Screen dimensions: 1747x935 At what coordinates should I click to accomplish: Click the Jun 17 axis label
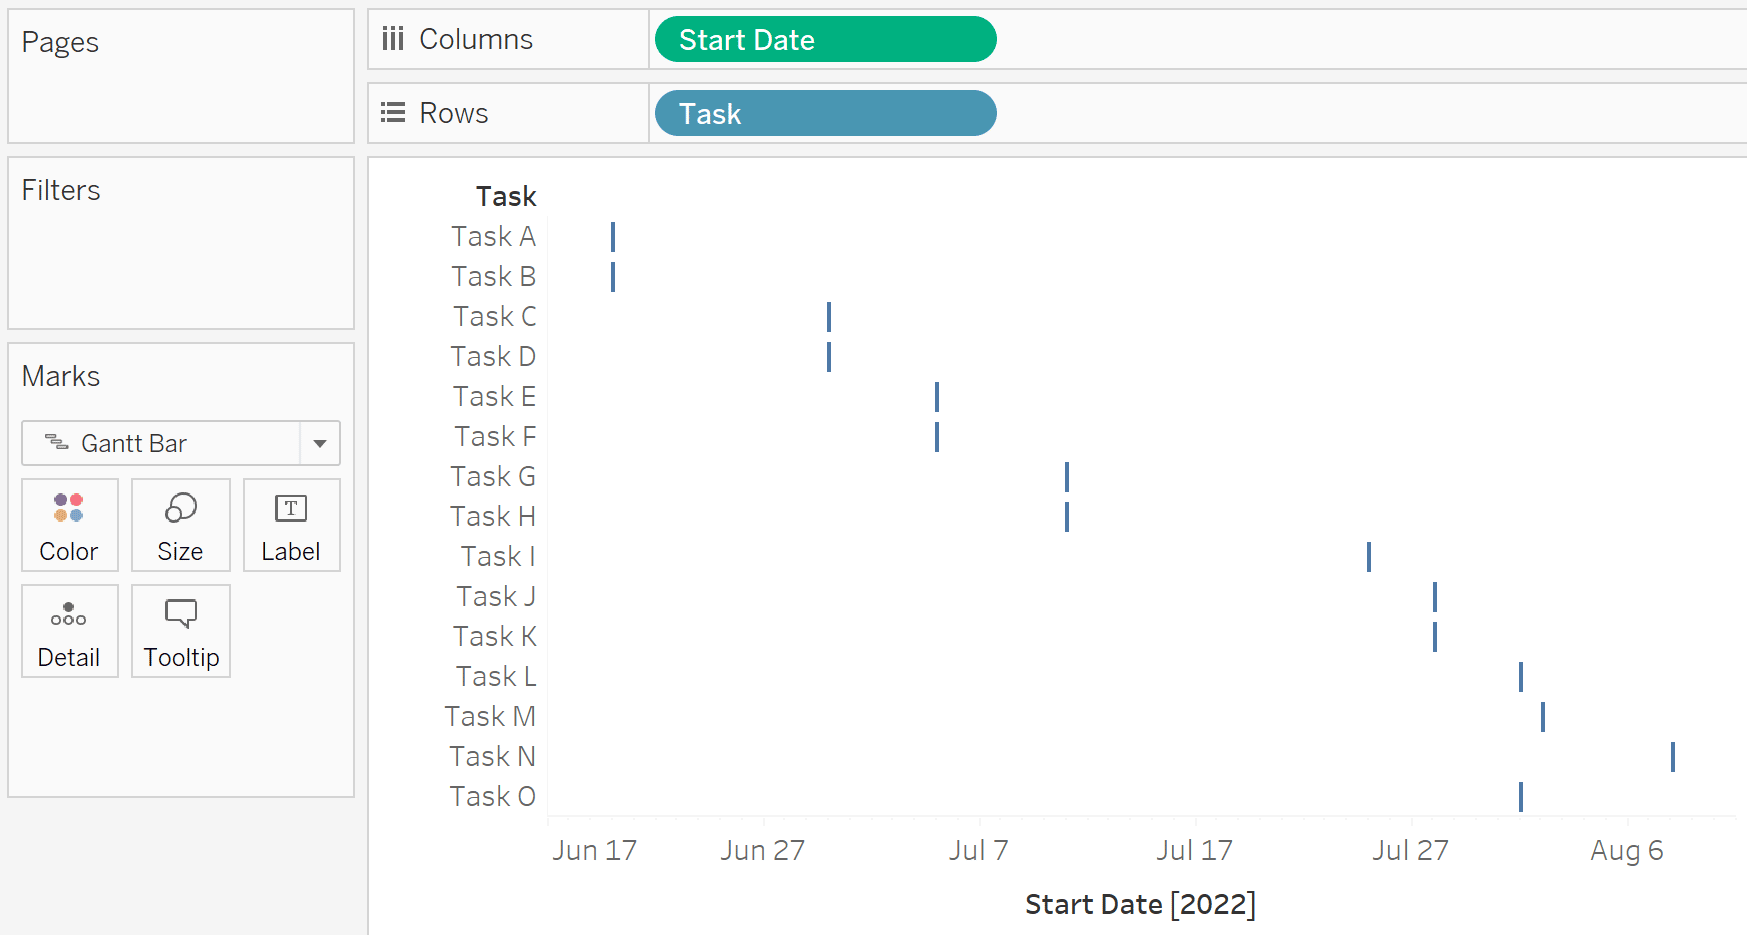click(595, 849)
